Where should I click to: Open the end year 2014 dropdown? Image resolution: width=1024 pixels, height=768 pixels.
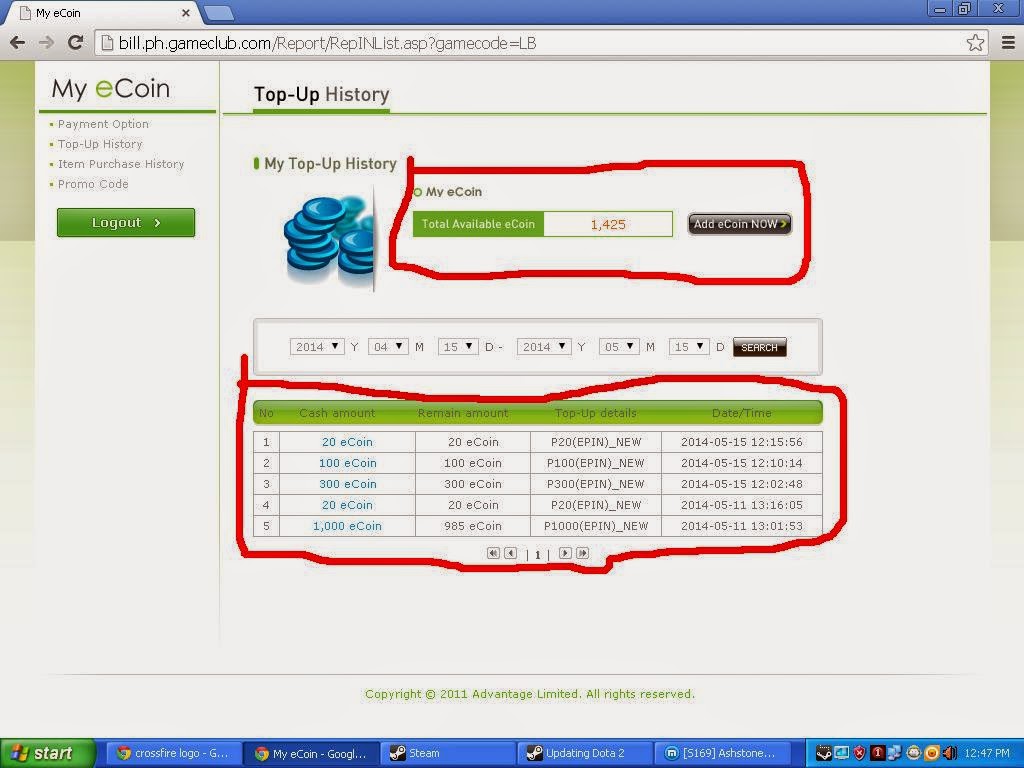point(544,347)
